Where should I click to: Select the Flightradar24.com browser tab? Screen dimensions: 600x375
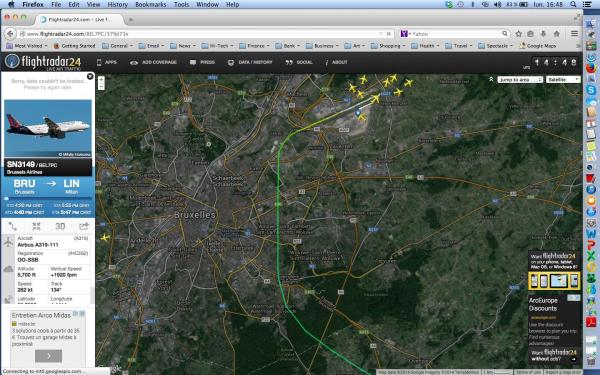click(80, 20)
